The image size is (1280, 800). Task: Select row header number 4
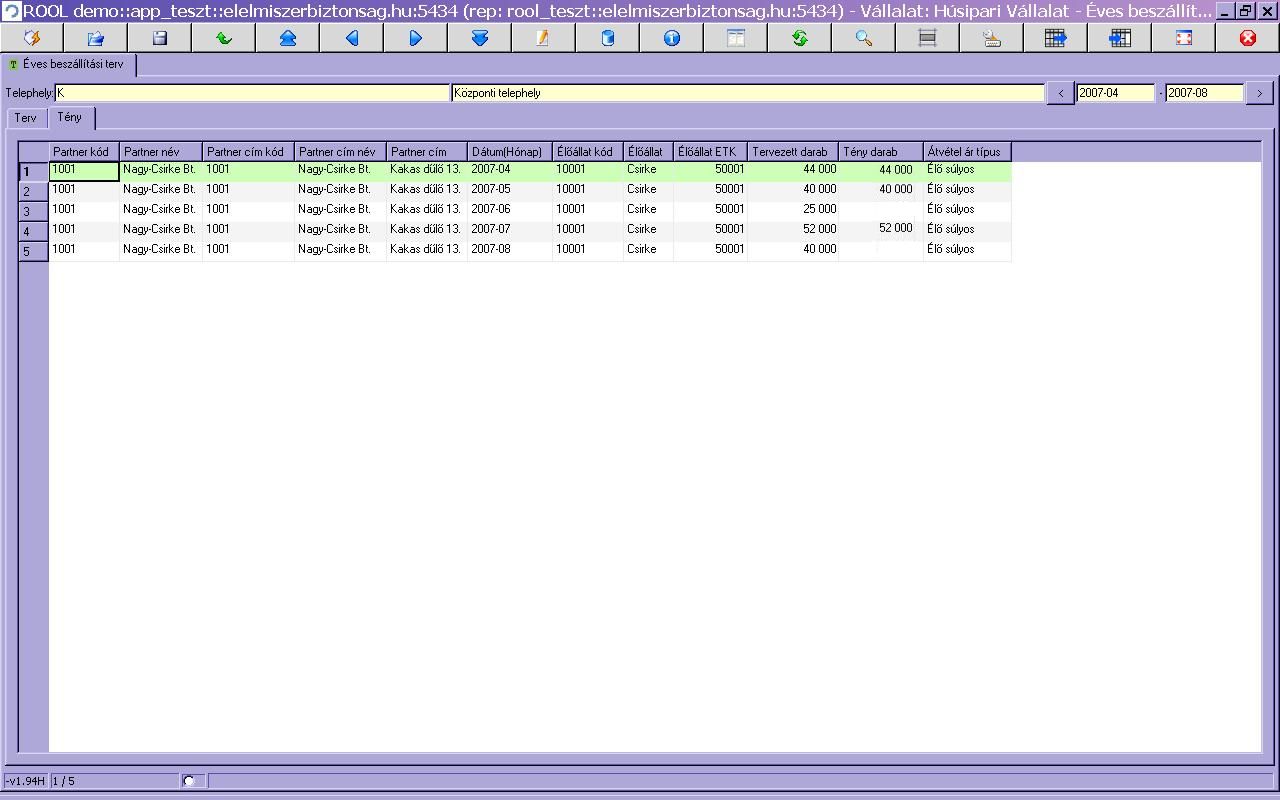(x=34, y=231)
